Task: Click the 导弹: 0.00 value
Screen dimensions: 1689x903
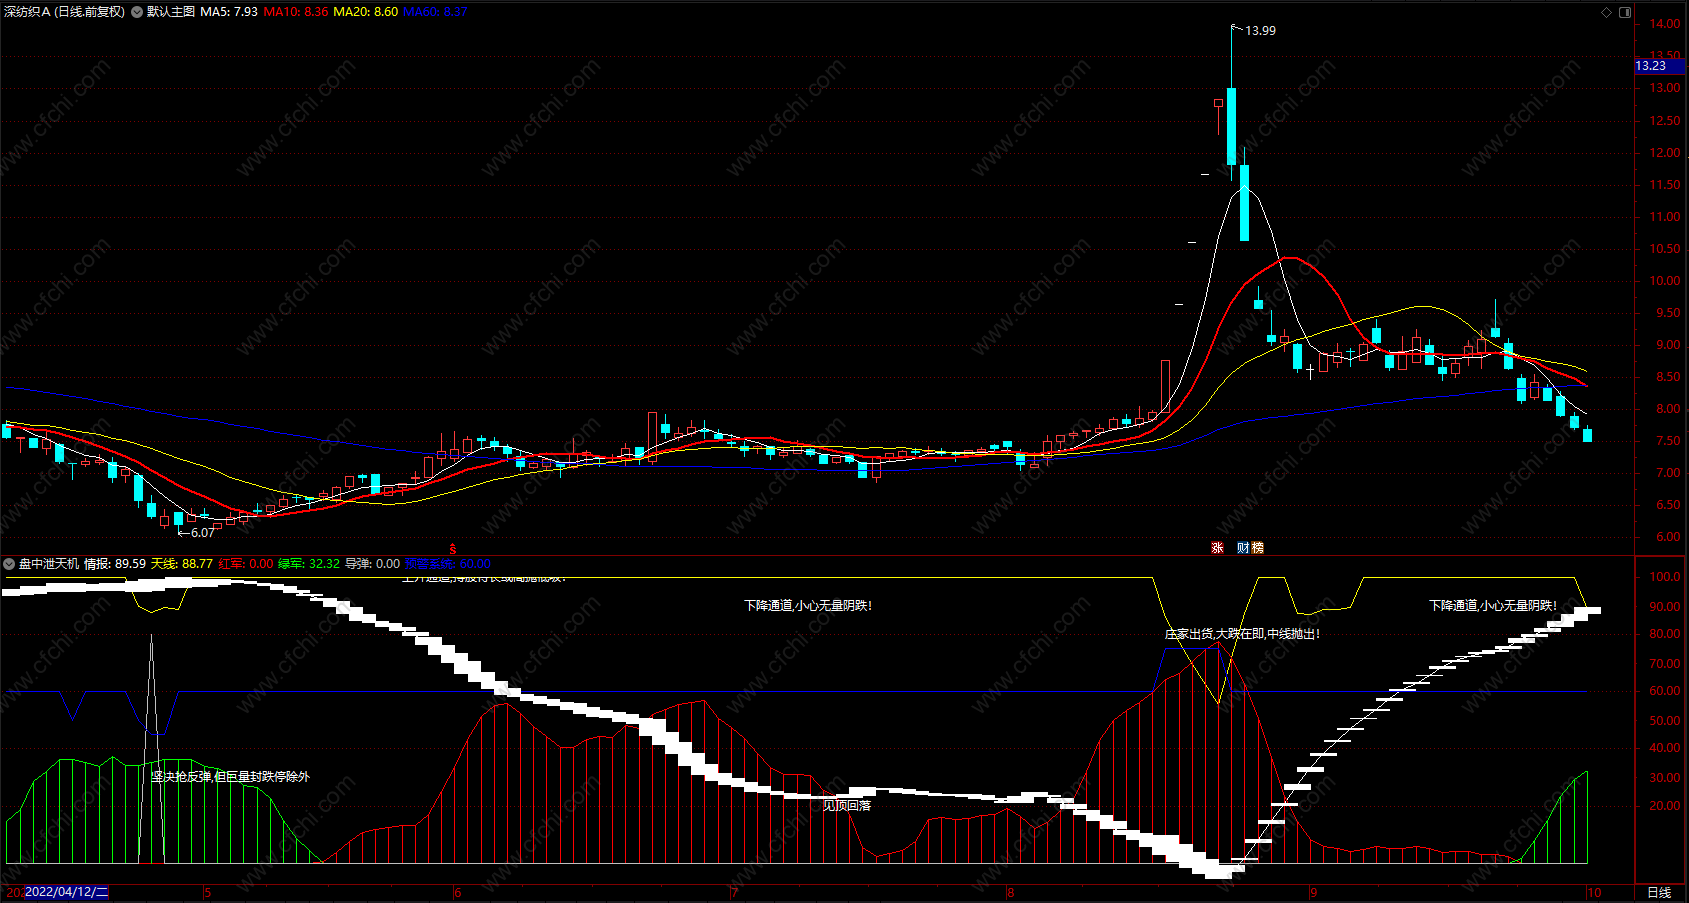Action: coord(372,564)
